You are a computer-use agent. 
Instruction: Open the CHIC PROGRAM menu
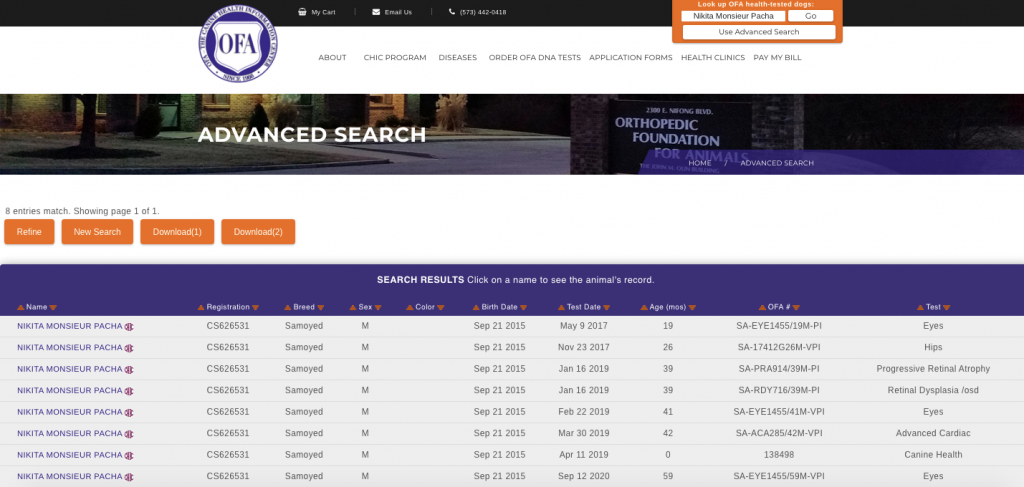(395, 57)
